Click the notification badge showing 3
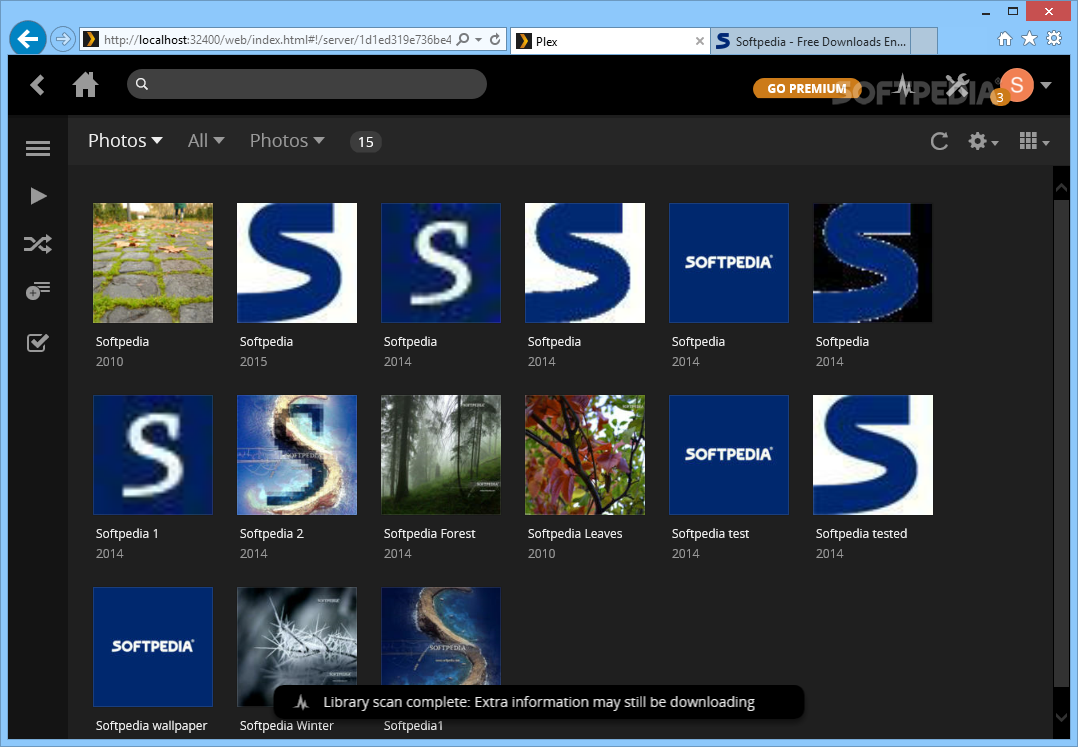Screen dimensions: 1078x747 tap(1000, 98)
